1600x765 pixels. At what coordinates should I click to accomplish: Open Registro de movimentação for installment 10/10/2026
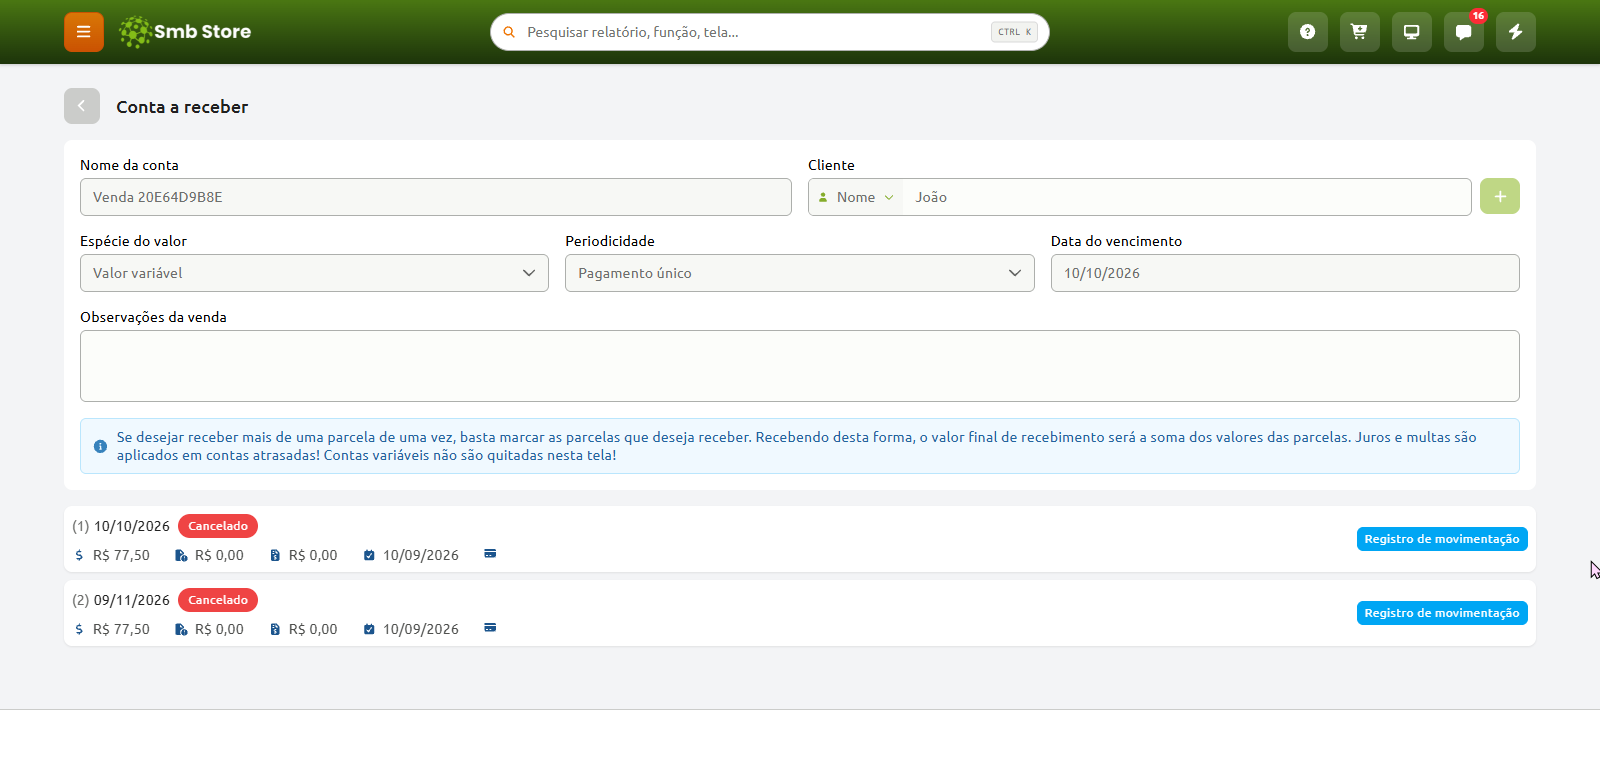coord(1442,539)
